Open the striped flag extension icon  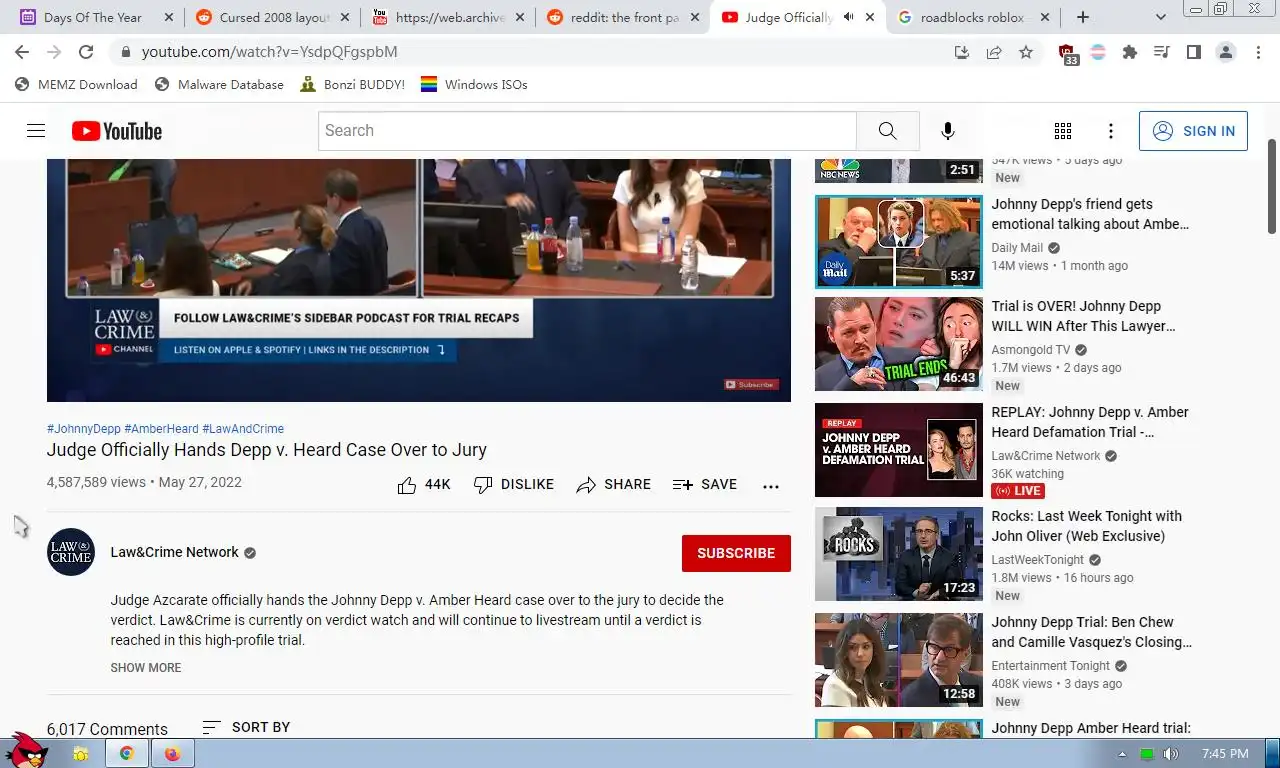coord(1098,52)
